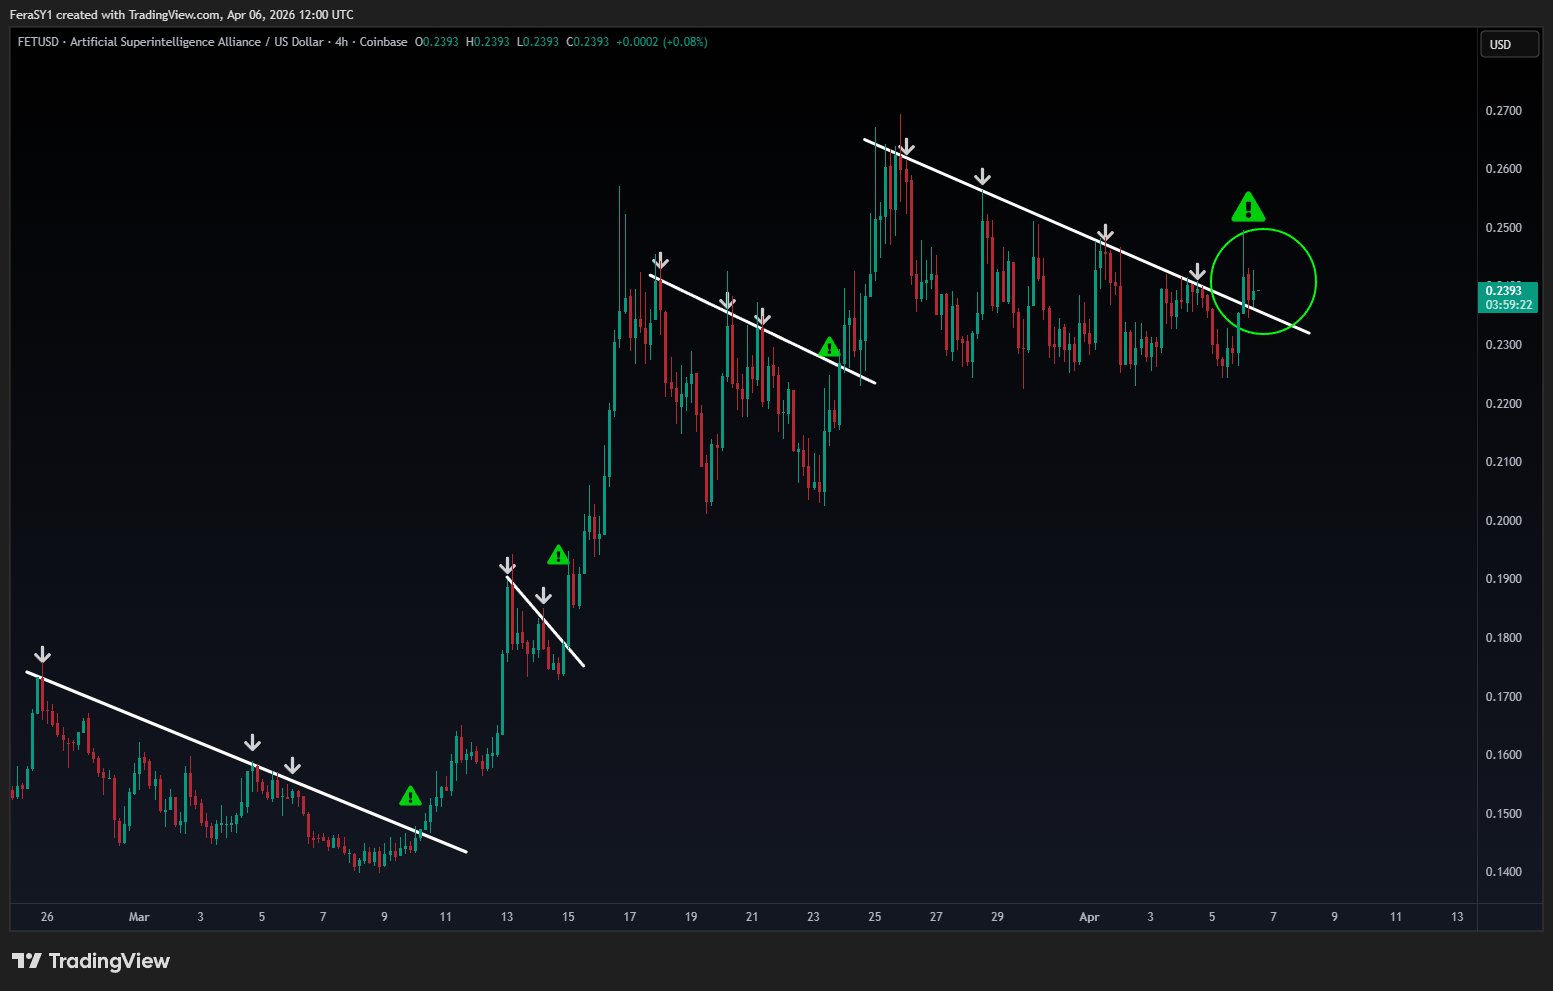Viewport: 1553px width, 991px height.
Task: Click the large green warning triangle above the circle
Action: tap(1248, 207)
